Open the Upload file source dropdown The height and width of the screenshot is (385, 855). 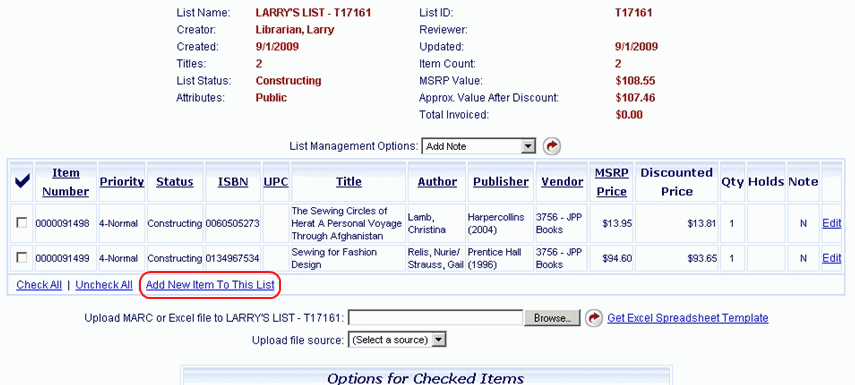397,340
